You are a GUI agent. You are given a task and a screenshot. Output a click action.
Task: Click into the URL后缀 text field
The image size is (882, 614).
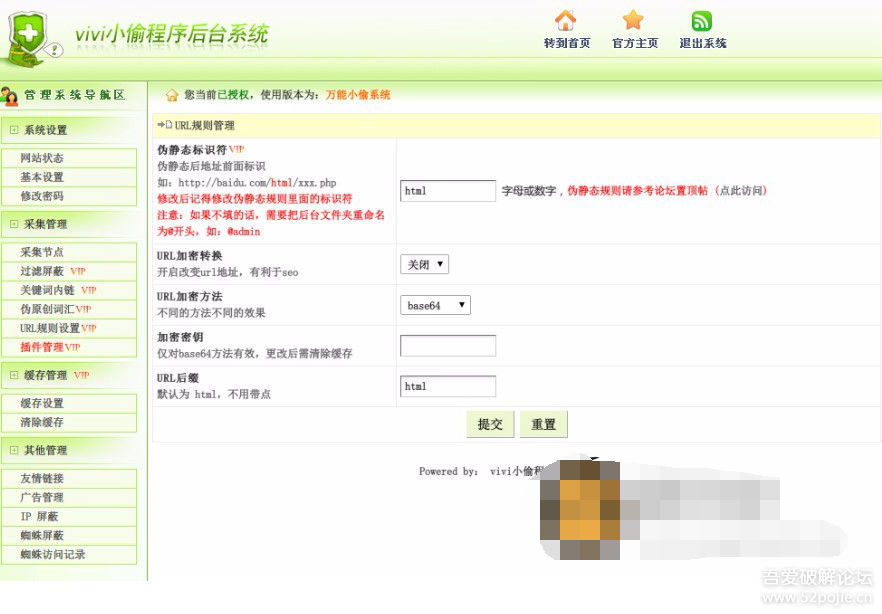pyautogui.click(x=448, y=386)
